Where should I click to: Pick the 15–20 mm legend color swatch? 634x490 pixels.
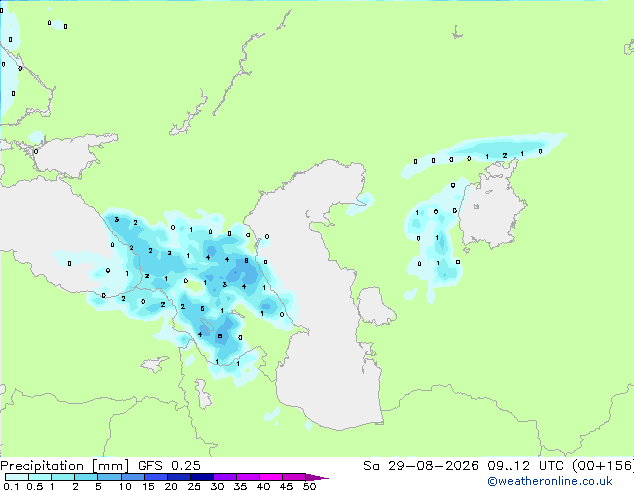156,477
